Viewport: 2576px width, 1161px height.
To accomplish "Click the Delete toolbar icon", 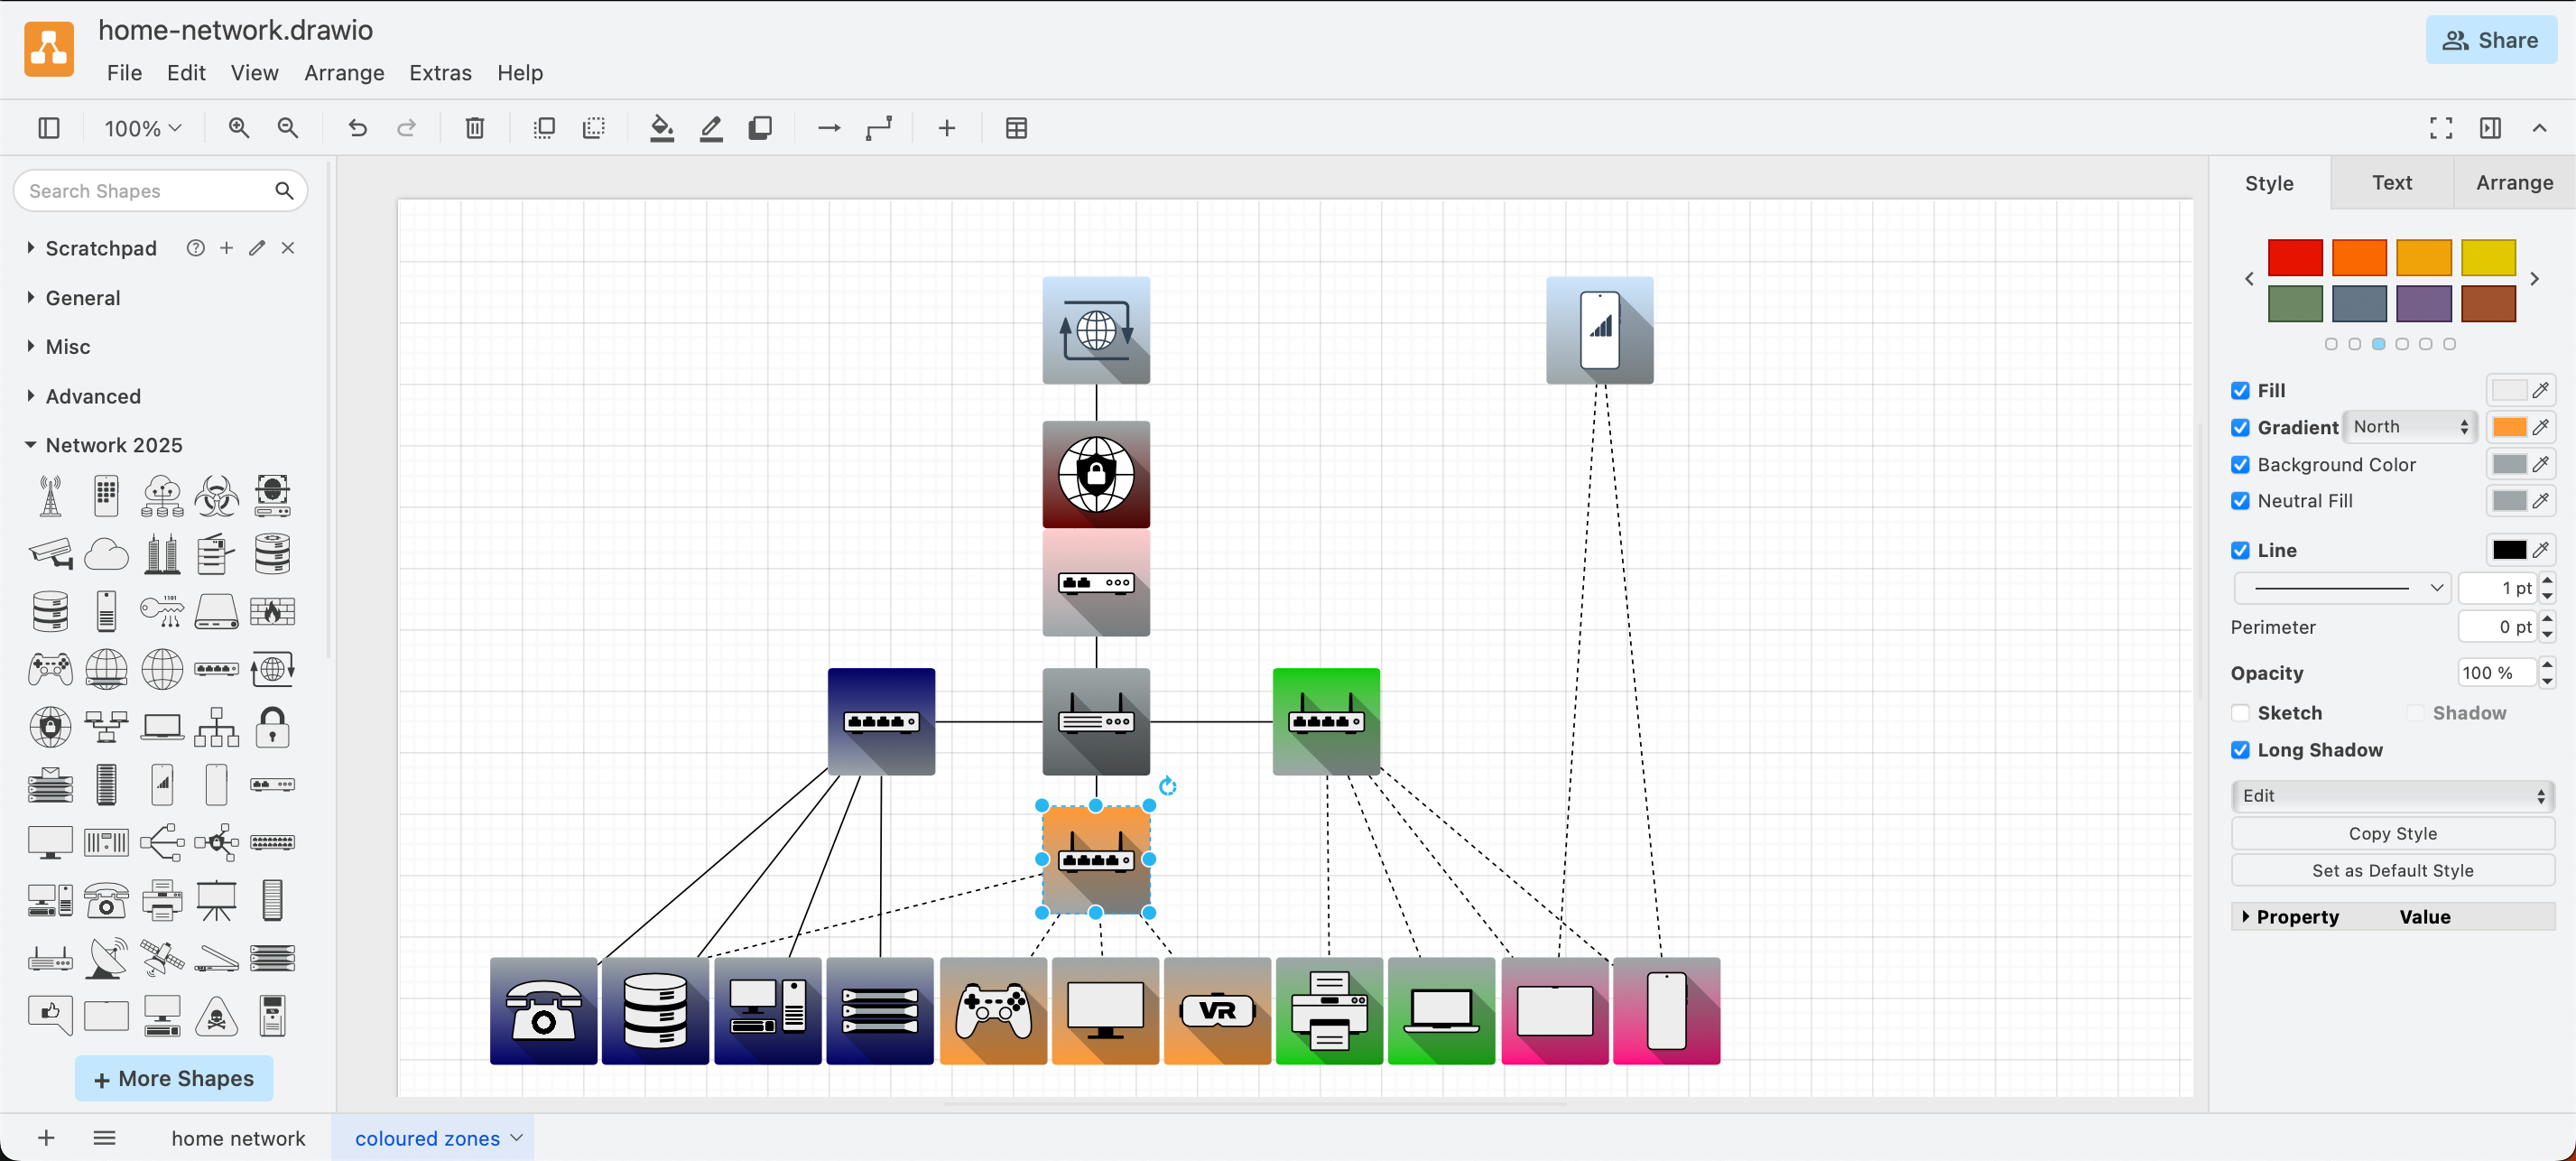I will tap(474, 128).
